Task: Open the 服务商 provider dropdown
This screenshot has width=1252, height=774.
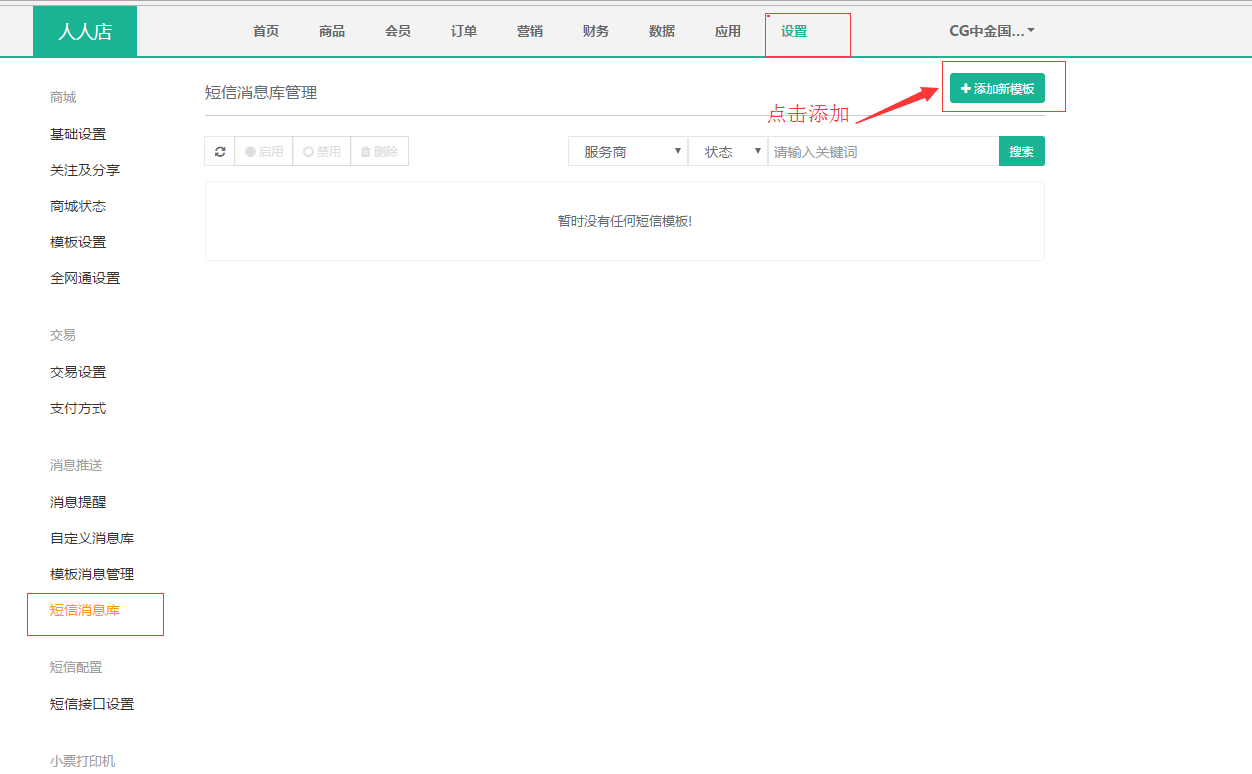Action: coord(627,152)
